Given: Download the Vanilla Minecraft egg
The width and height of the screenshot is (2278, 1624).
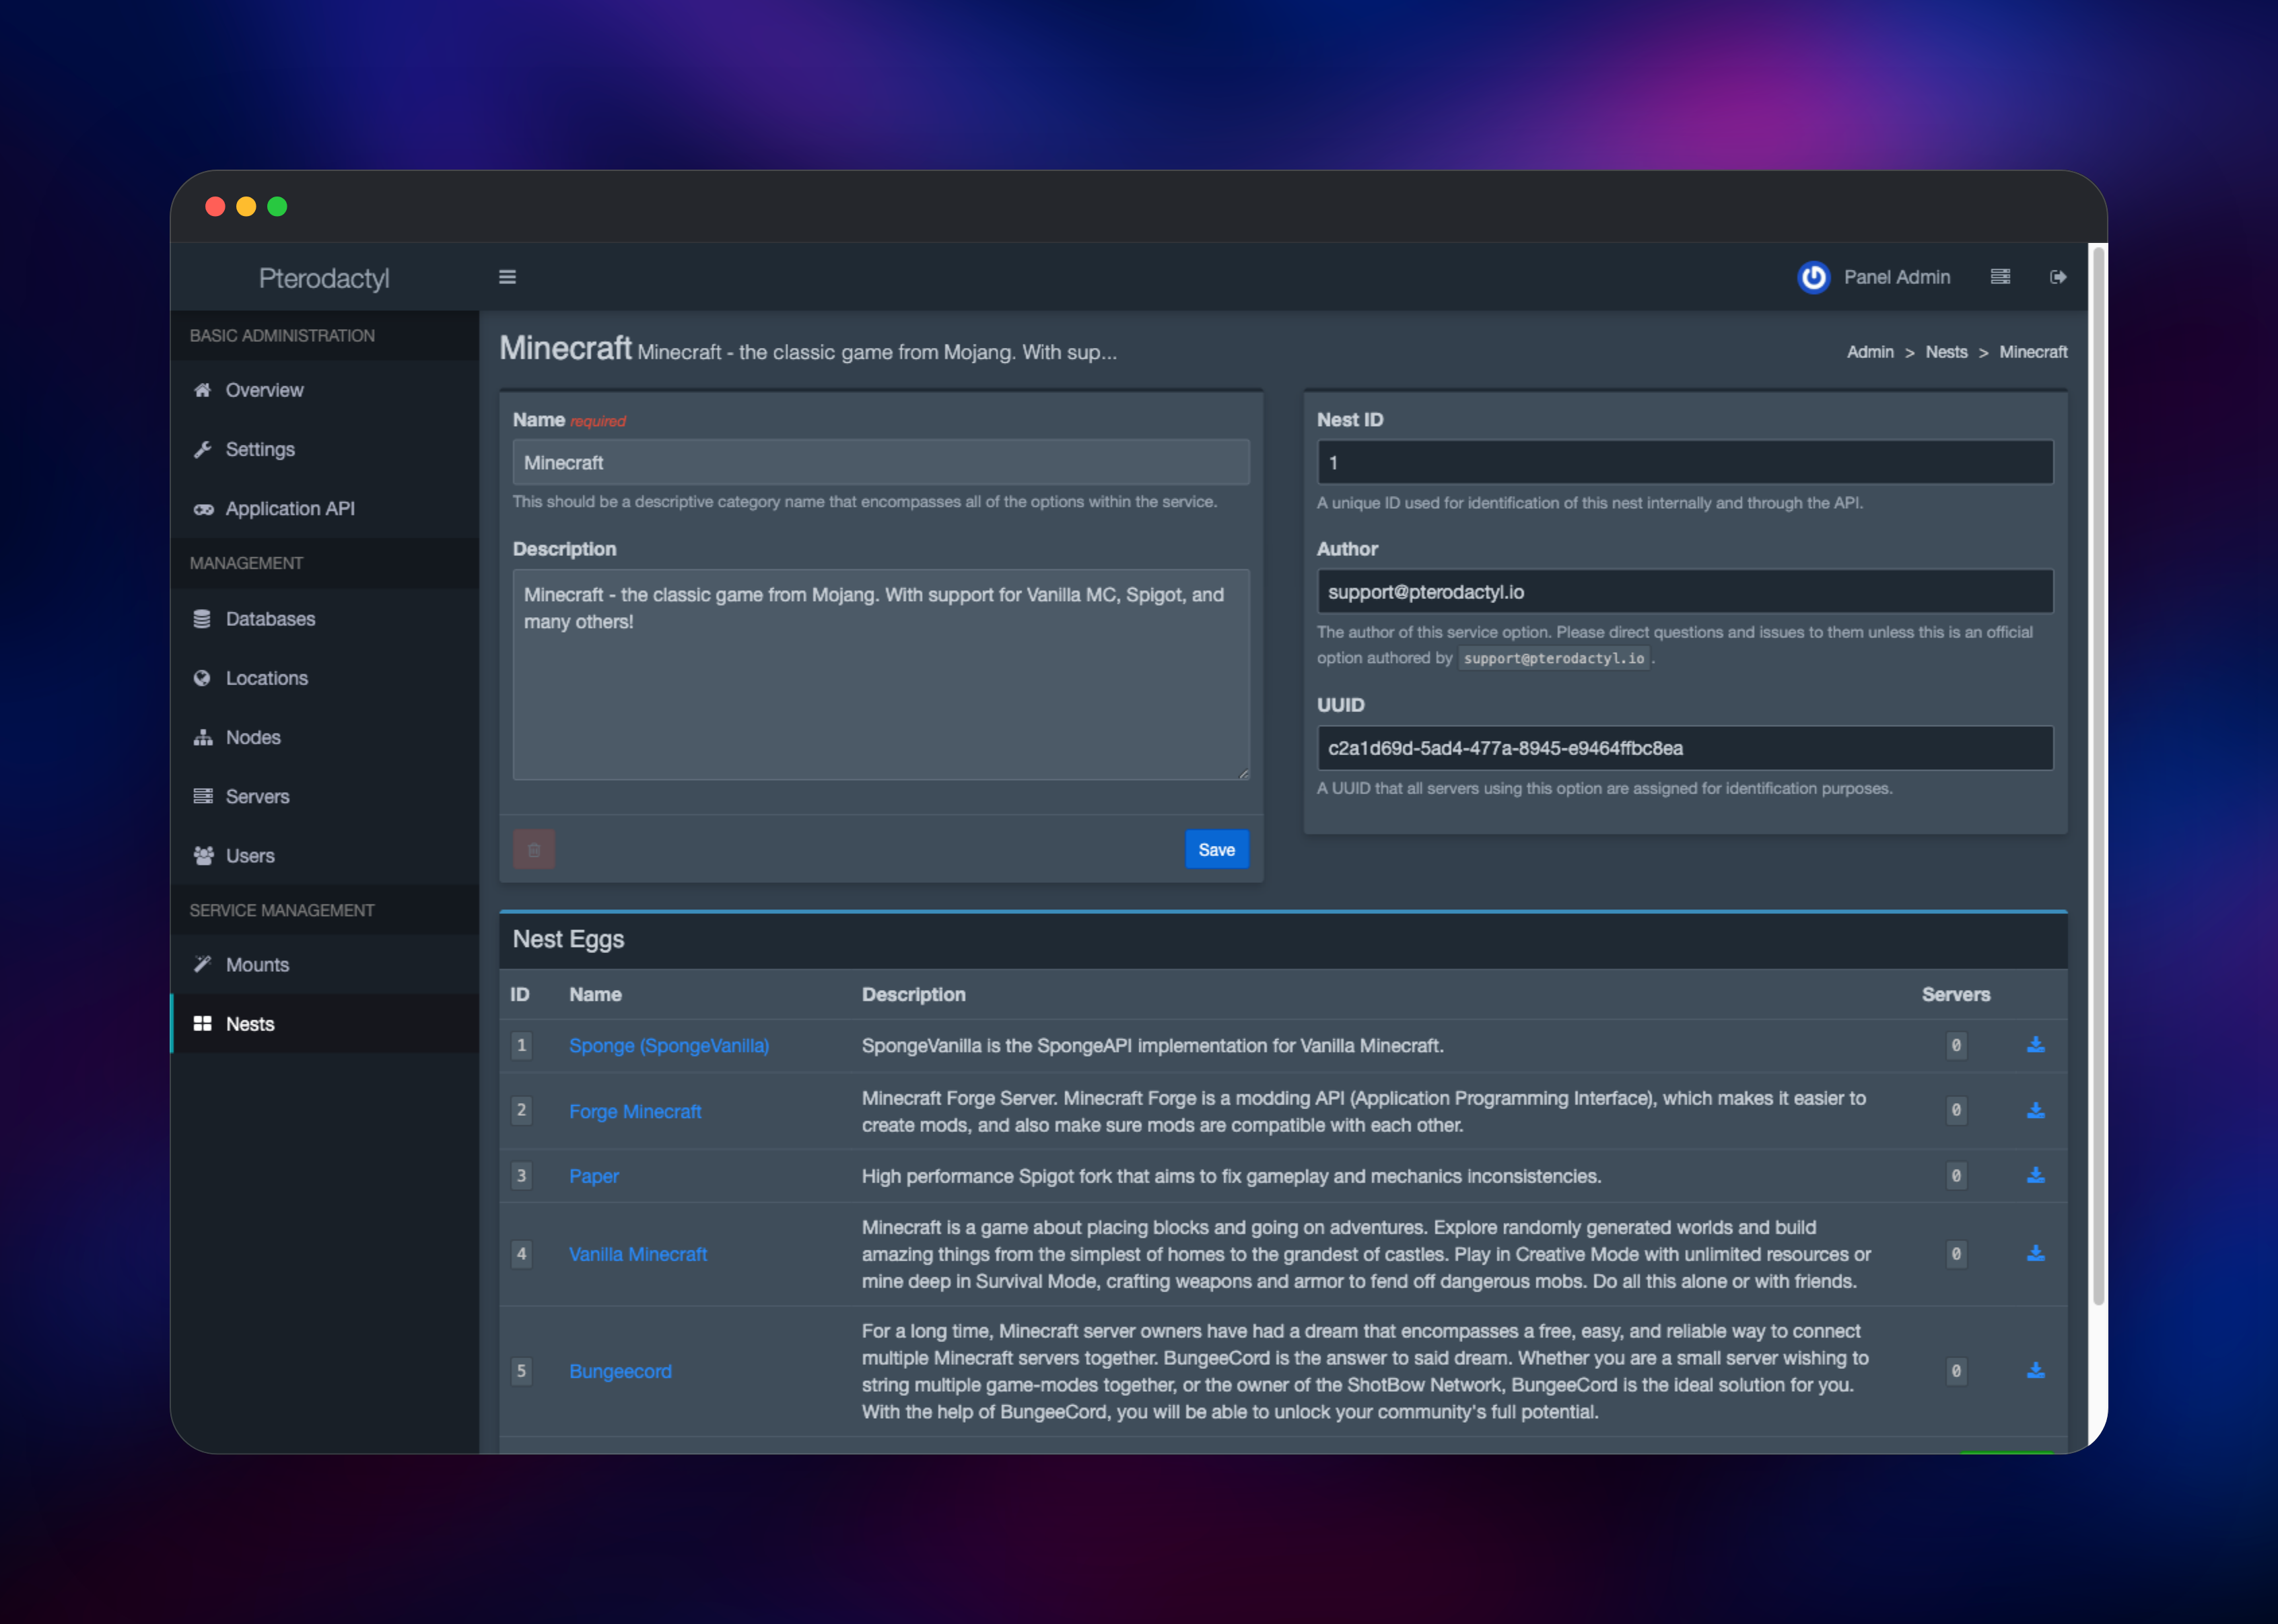Looking at the screenshot, I should [2035, 1254].
